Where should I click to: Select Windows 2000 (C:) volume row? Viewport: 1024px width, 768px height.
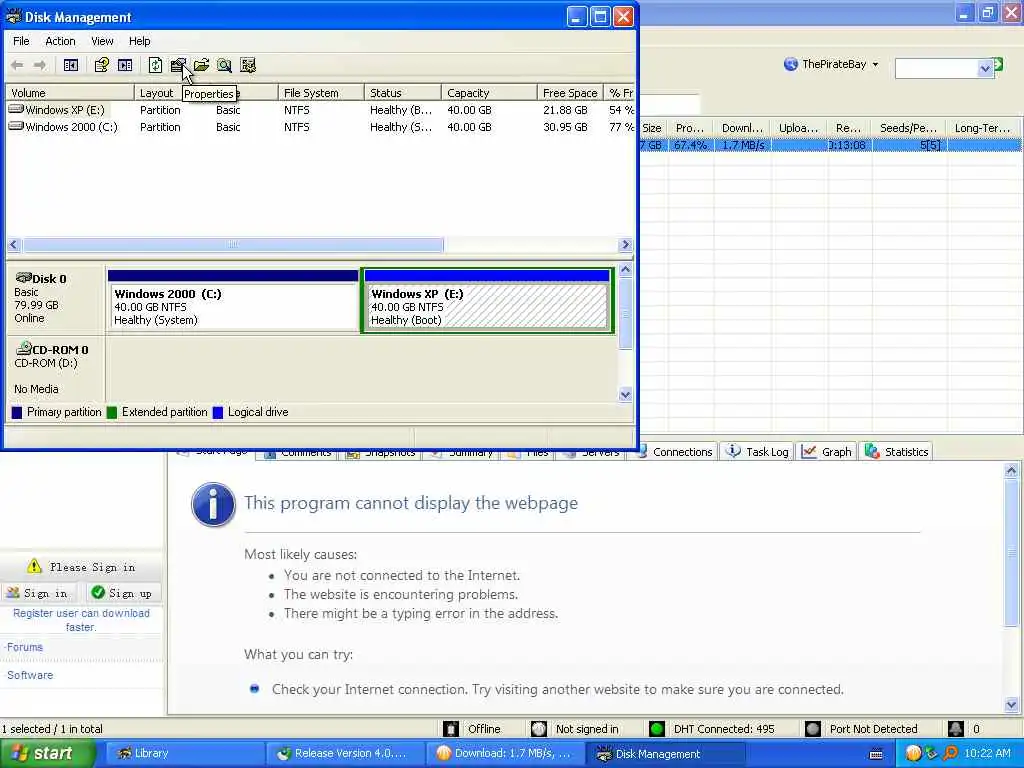tap(320, 127)
